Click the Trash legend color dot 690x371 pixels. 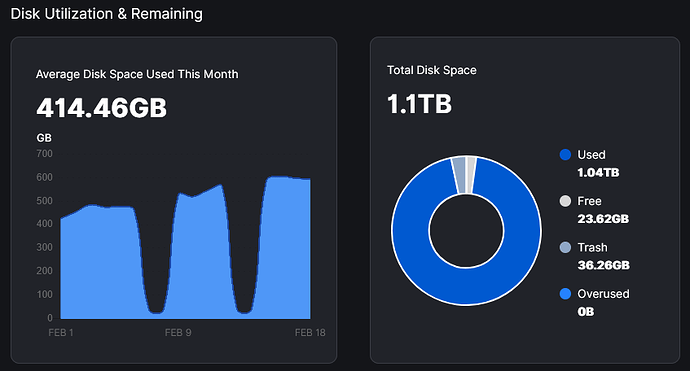pos(565,247)
